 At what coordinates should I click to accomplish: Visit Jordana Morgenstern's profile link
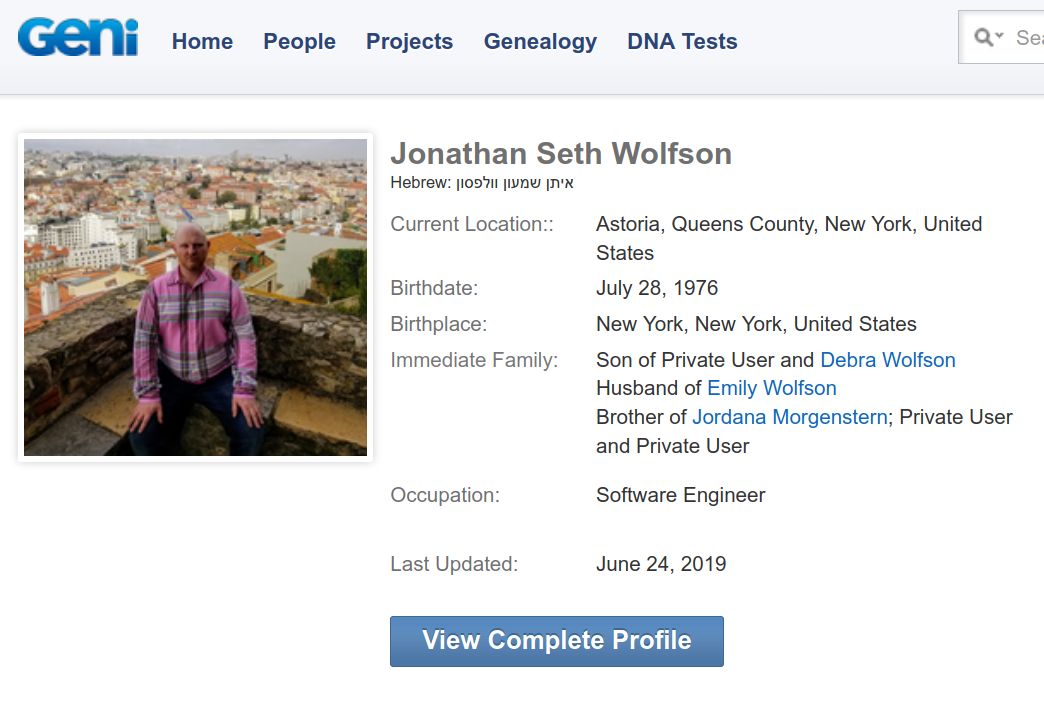click(789, 417)
